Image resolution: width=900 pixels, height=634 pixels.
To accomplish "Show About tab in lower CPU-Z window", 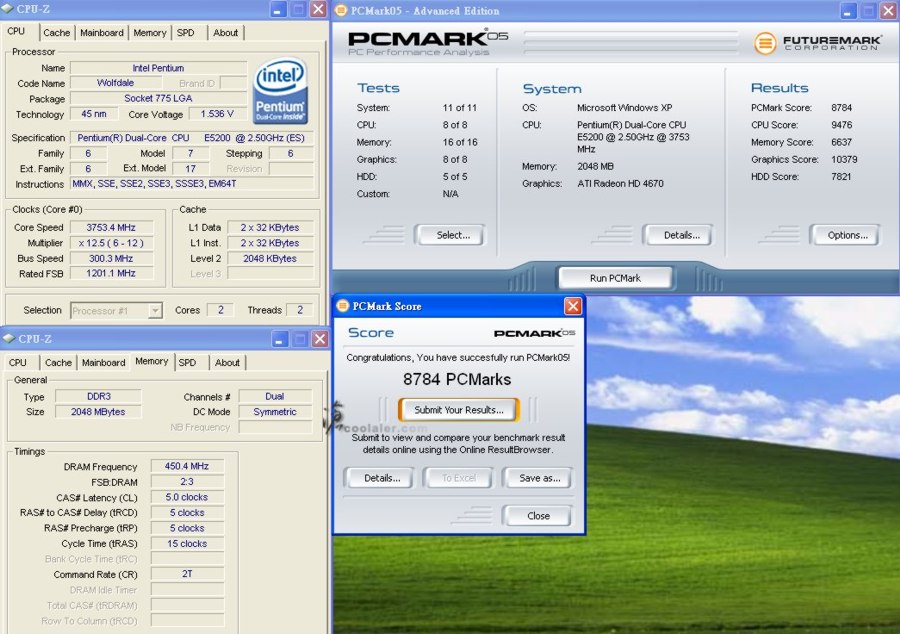I will point(227,363).
